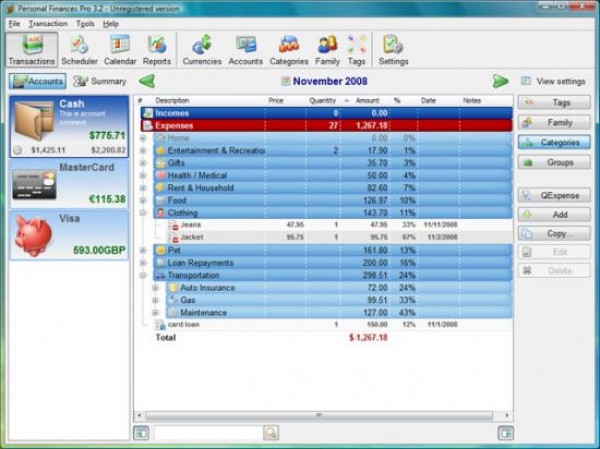
Task: Select the Incomes row
Action: pyautogui.click(x=326, y=113)
